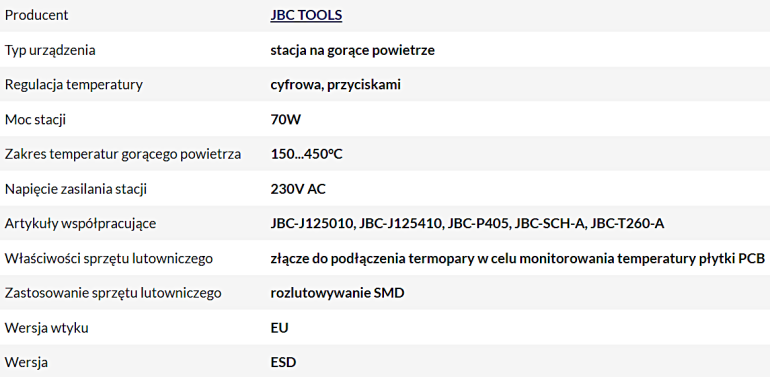This screenshot has height=377, width=770.
Task: Select 'Zakres temperatur gorącego powietrza' label
Action: pyautogui.click(x=123, y=155)
